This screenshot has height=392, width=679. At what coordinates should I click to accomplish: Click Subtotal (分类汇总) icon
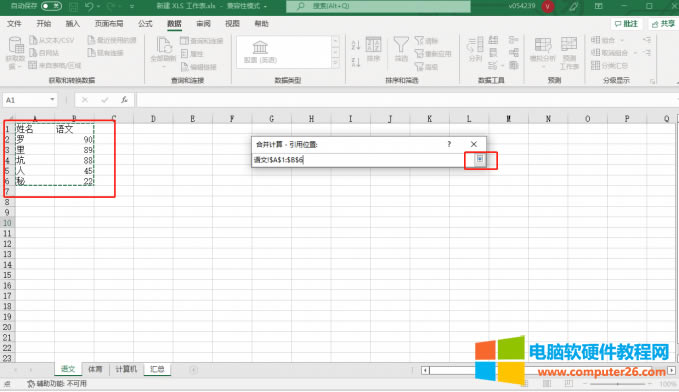point(595,65)
